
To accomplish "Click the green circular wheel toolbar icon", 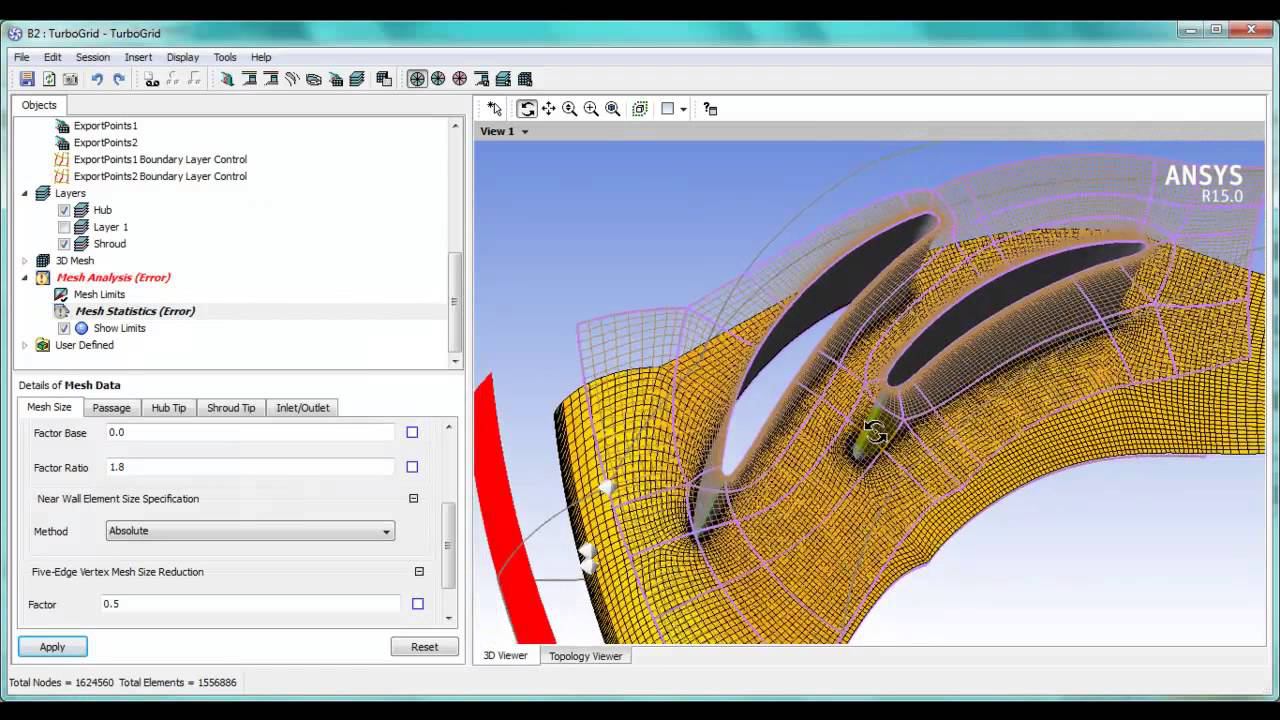I will pos(438,79).
